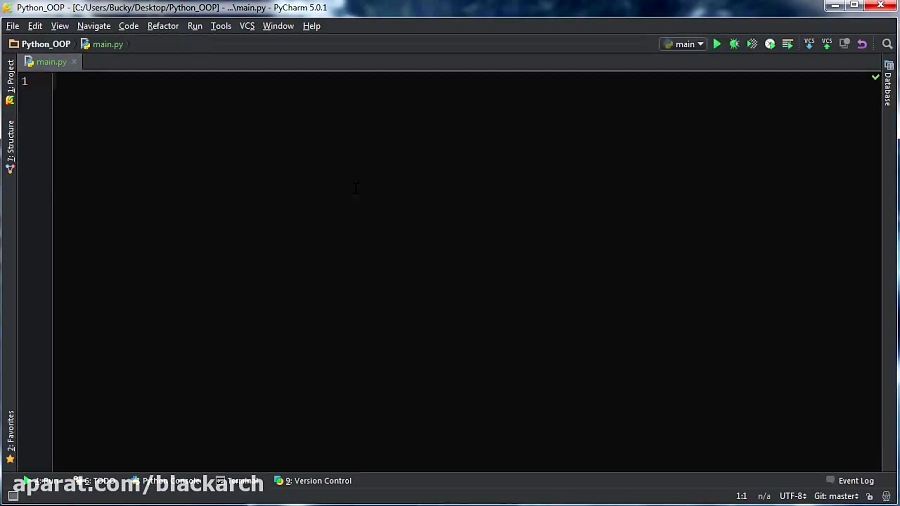Open the Navigate menu
Viewport: 900px width, 506px height.
94,26
